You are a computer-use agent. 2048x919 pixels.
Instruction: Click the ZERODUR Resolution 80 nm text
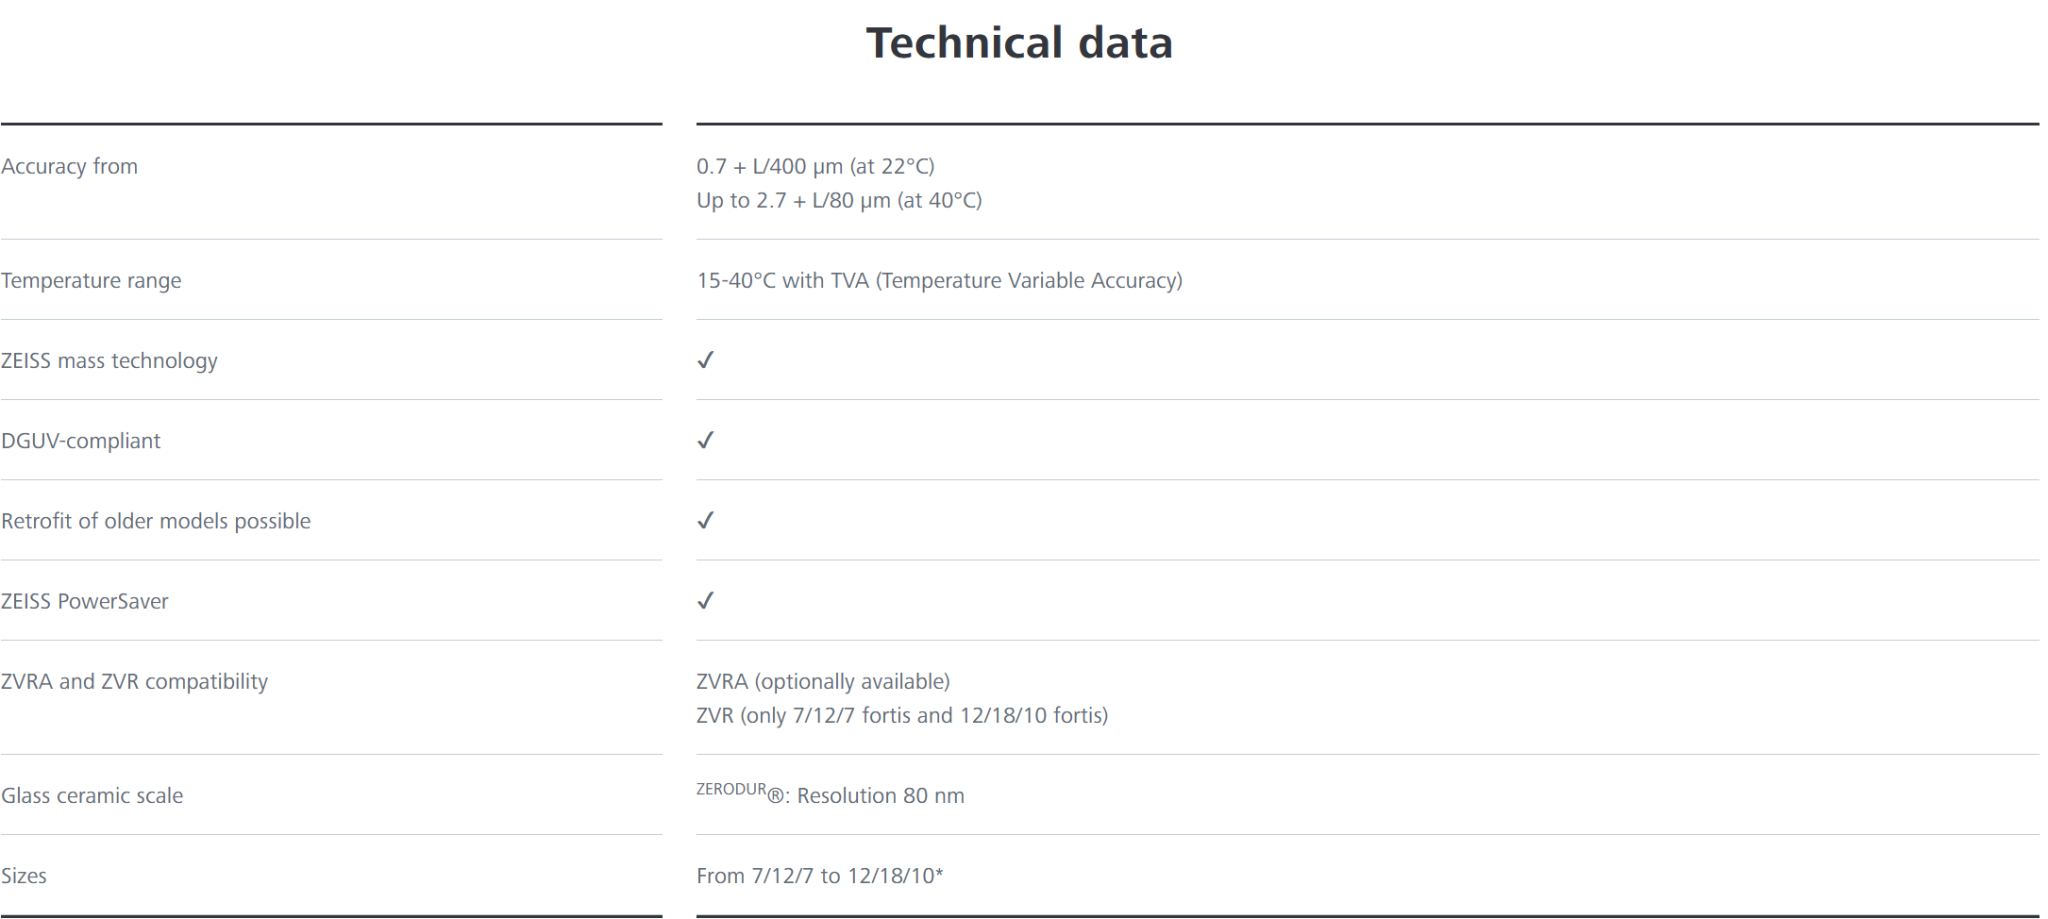830,795
